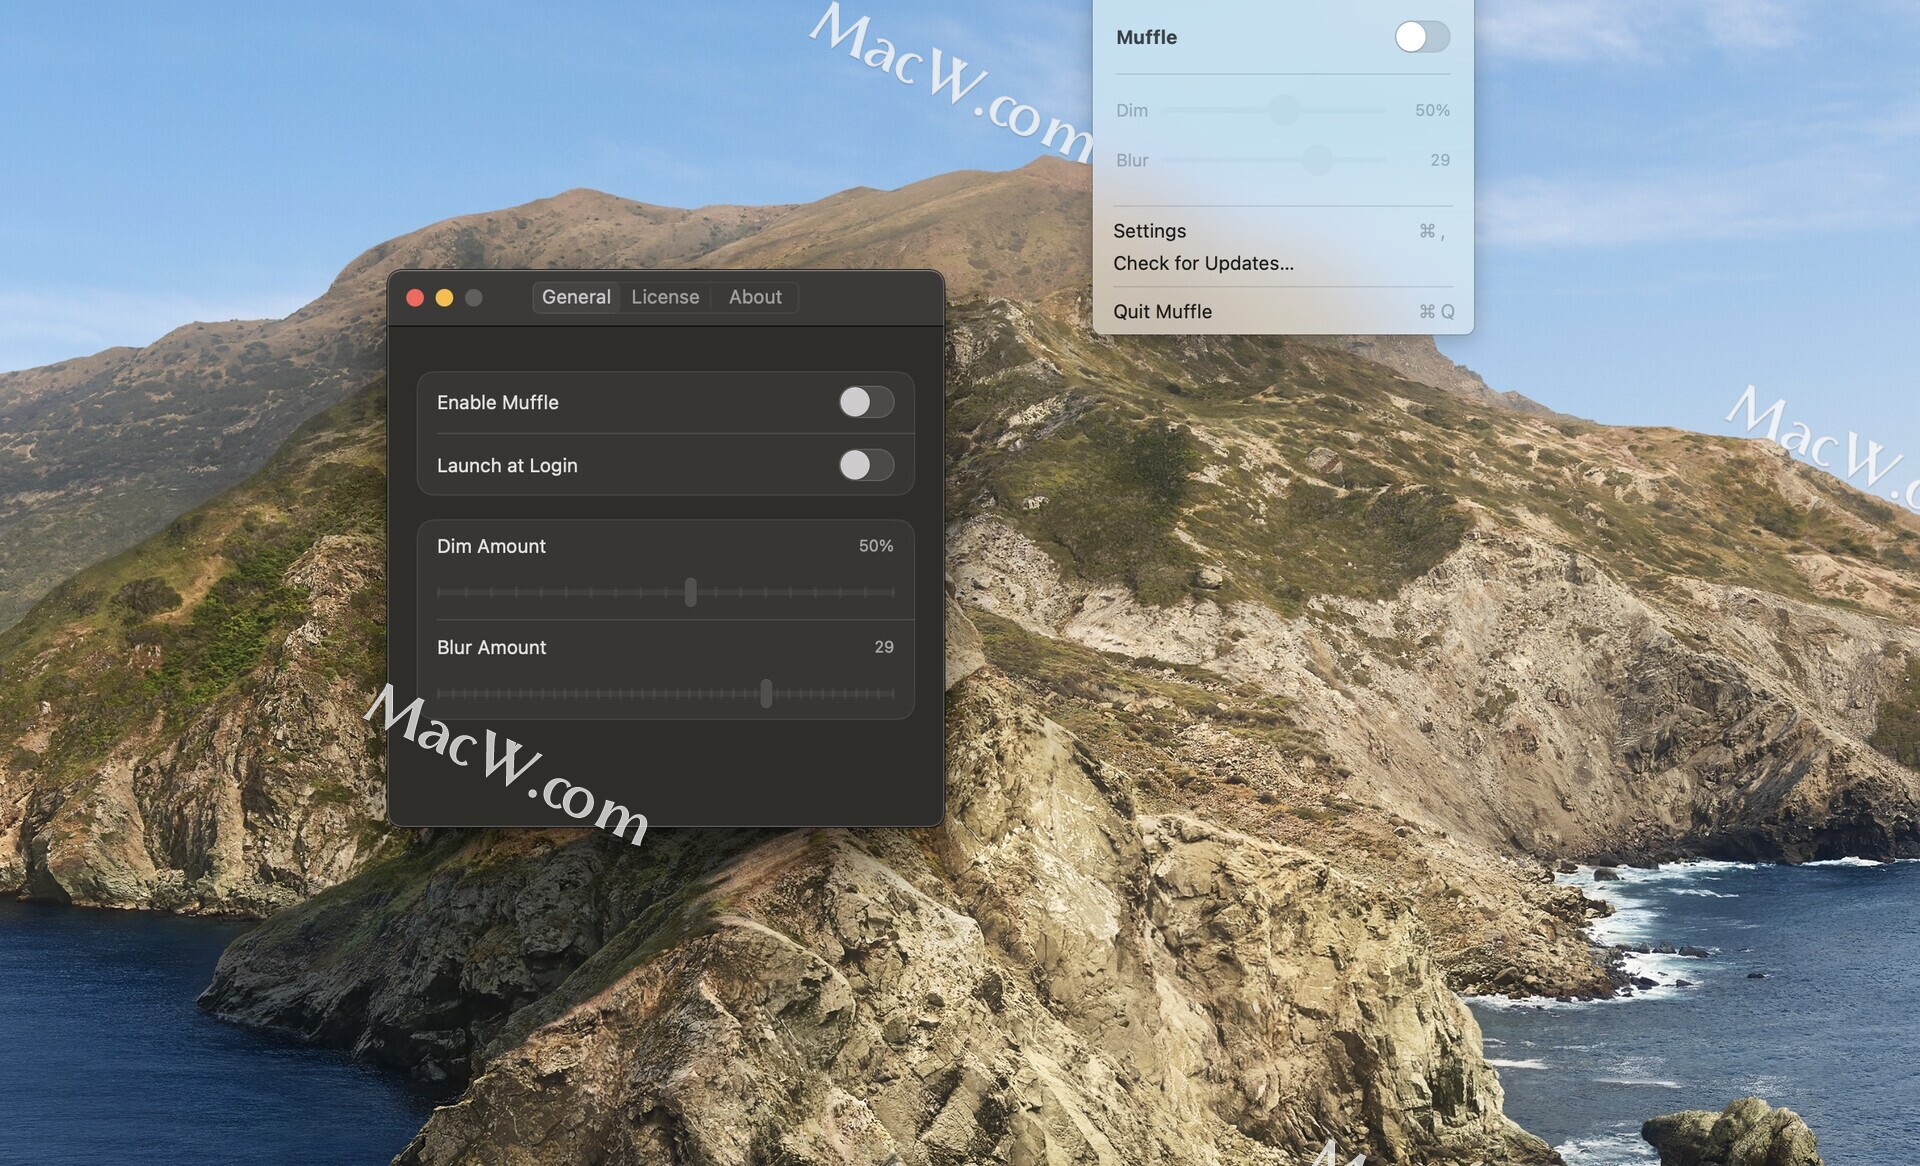Click the Dim Amount 50% value
1920x1166 pixels.
(x=875, y=546)
